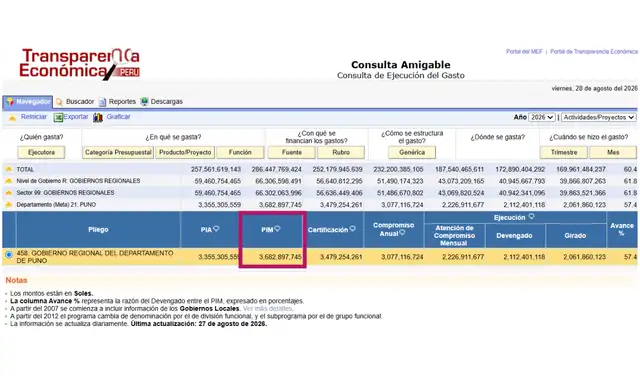Click the Exportar Excel icon
This screenshot has height=376, width=640.
click(58, 118)
